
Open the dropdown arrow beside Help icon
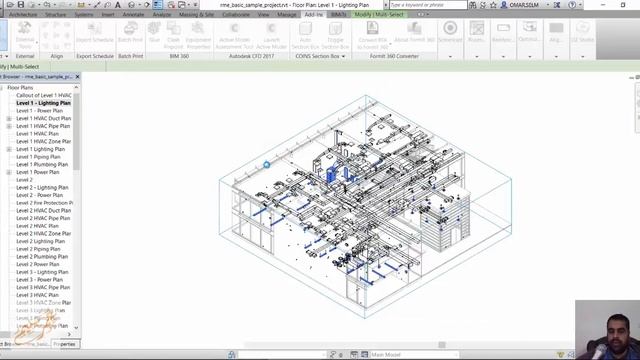pyautogui.click(x=580, y=5)
